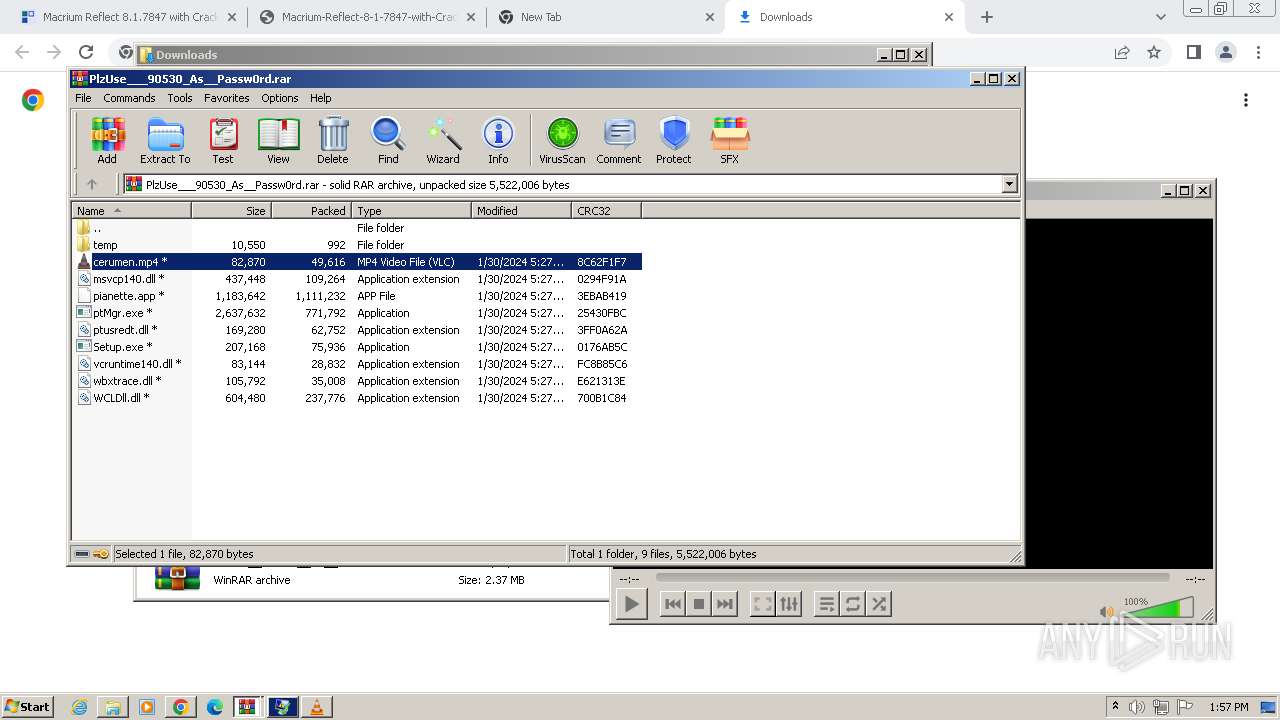Toggle VLC playlist view

point(827,604)
